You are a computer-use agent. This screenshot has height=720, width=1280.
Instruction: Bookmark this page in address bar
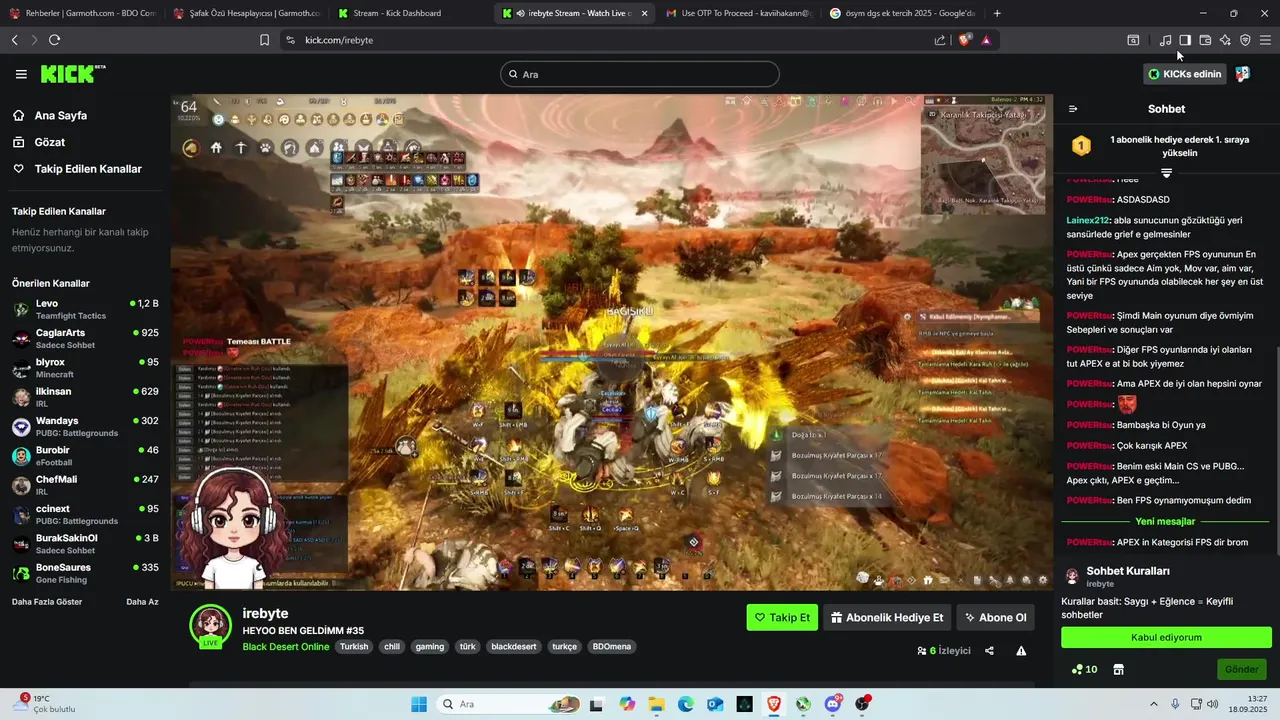pos(264,40)
